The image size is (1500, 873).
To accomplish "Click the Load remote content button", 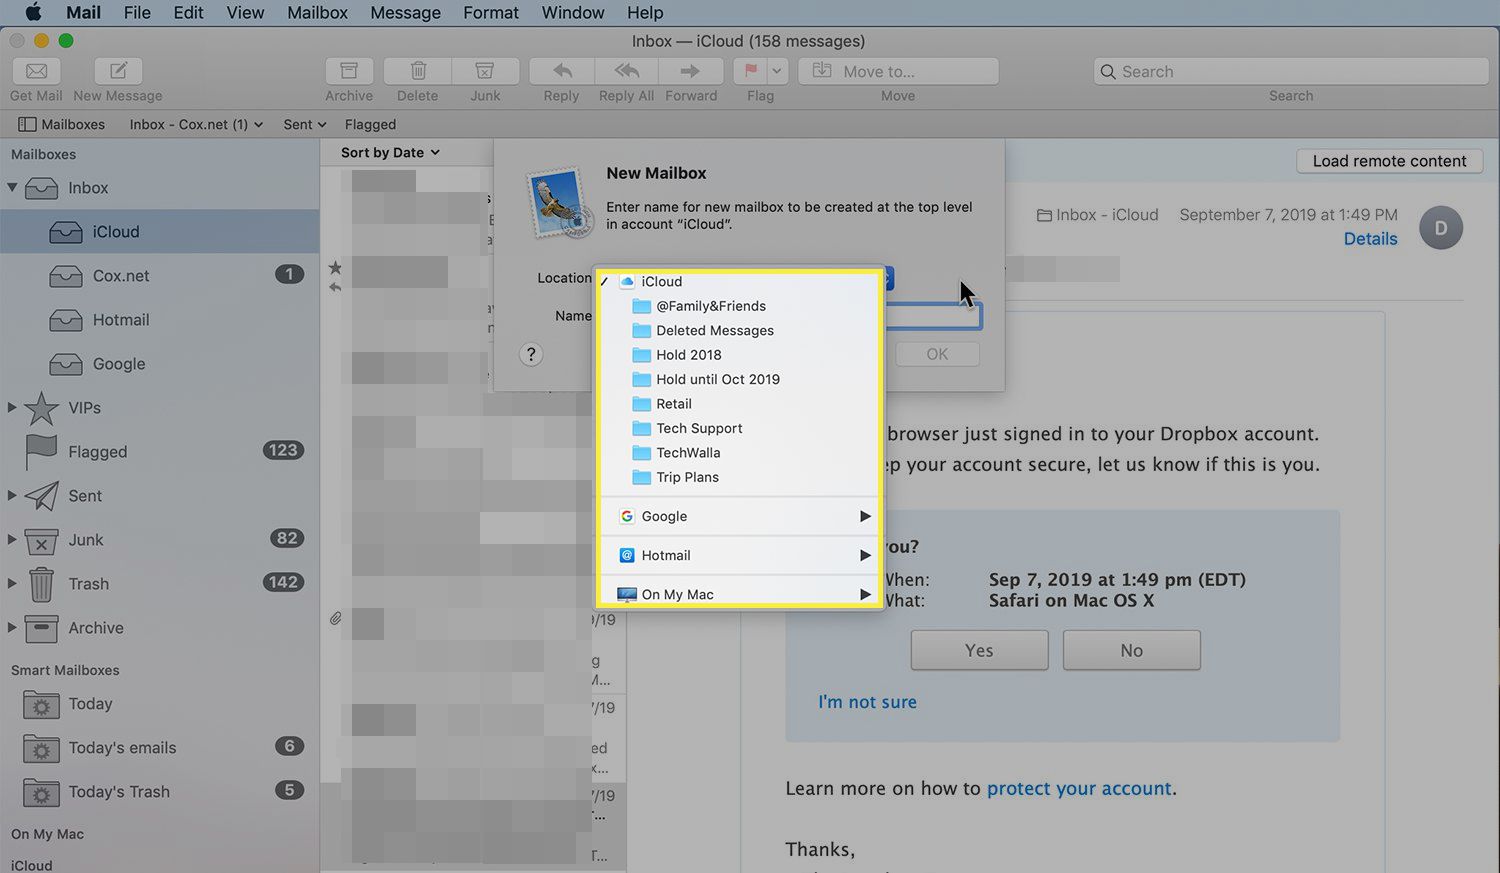I will pyautogui.click(x=1389, y=161).
